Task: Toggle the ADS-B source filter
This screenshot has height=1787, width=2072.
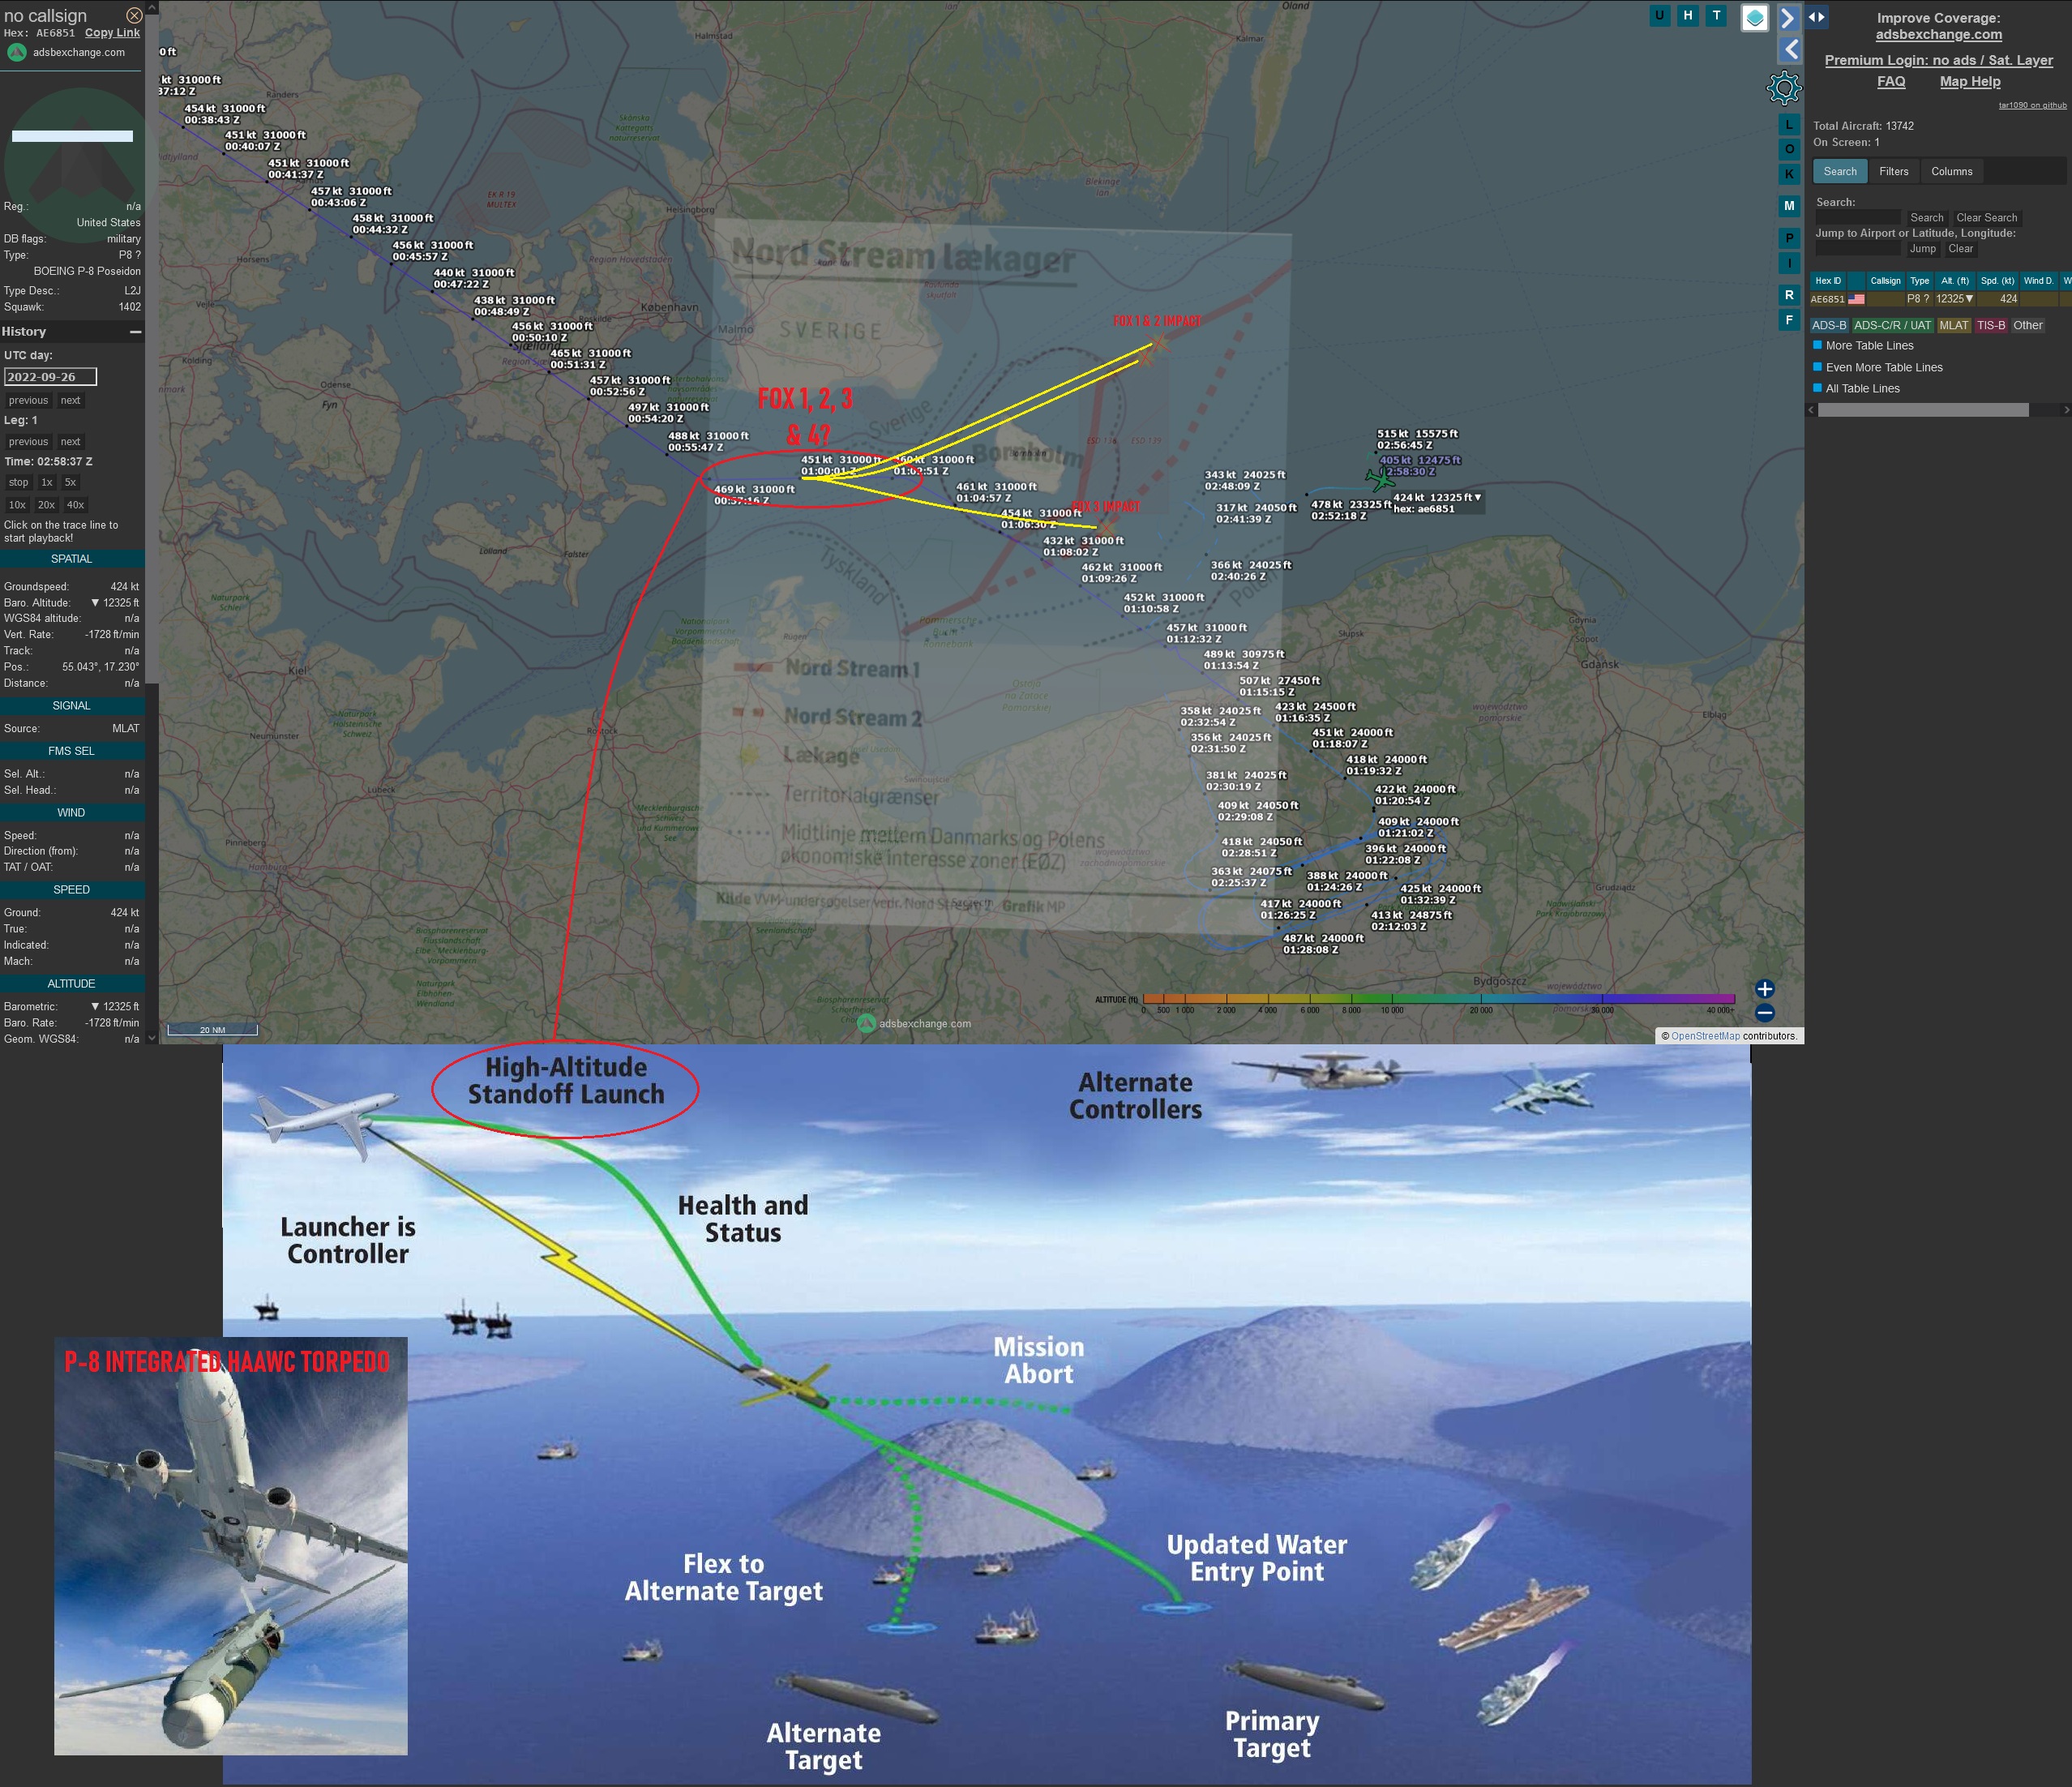Action: 1829,325
